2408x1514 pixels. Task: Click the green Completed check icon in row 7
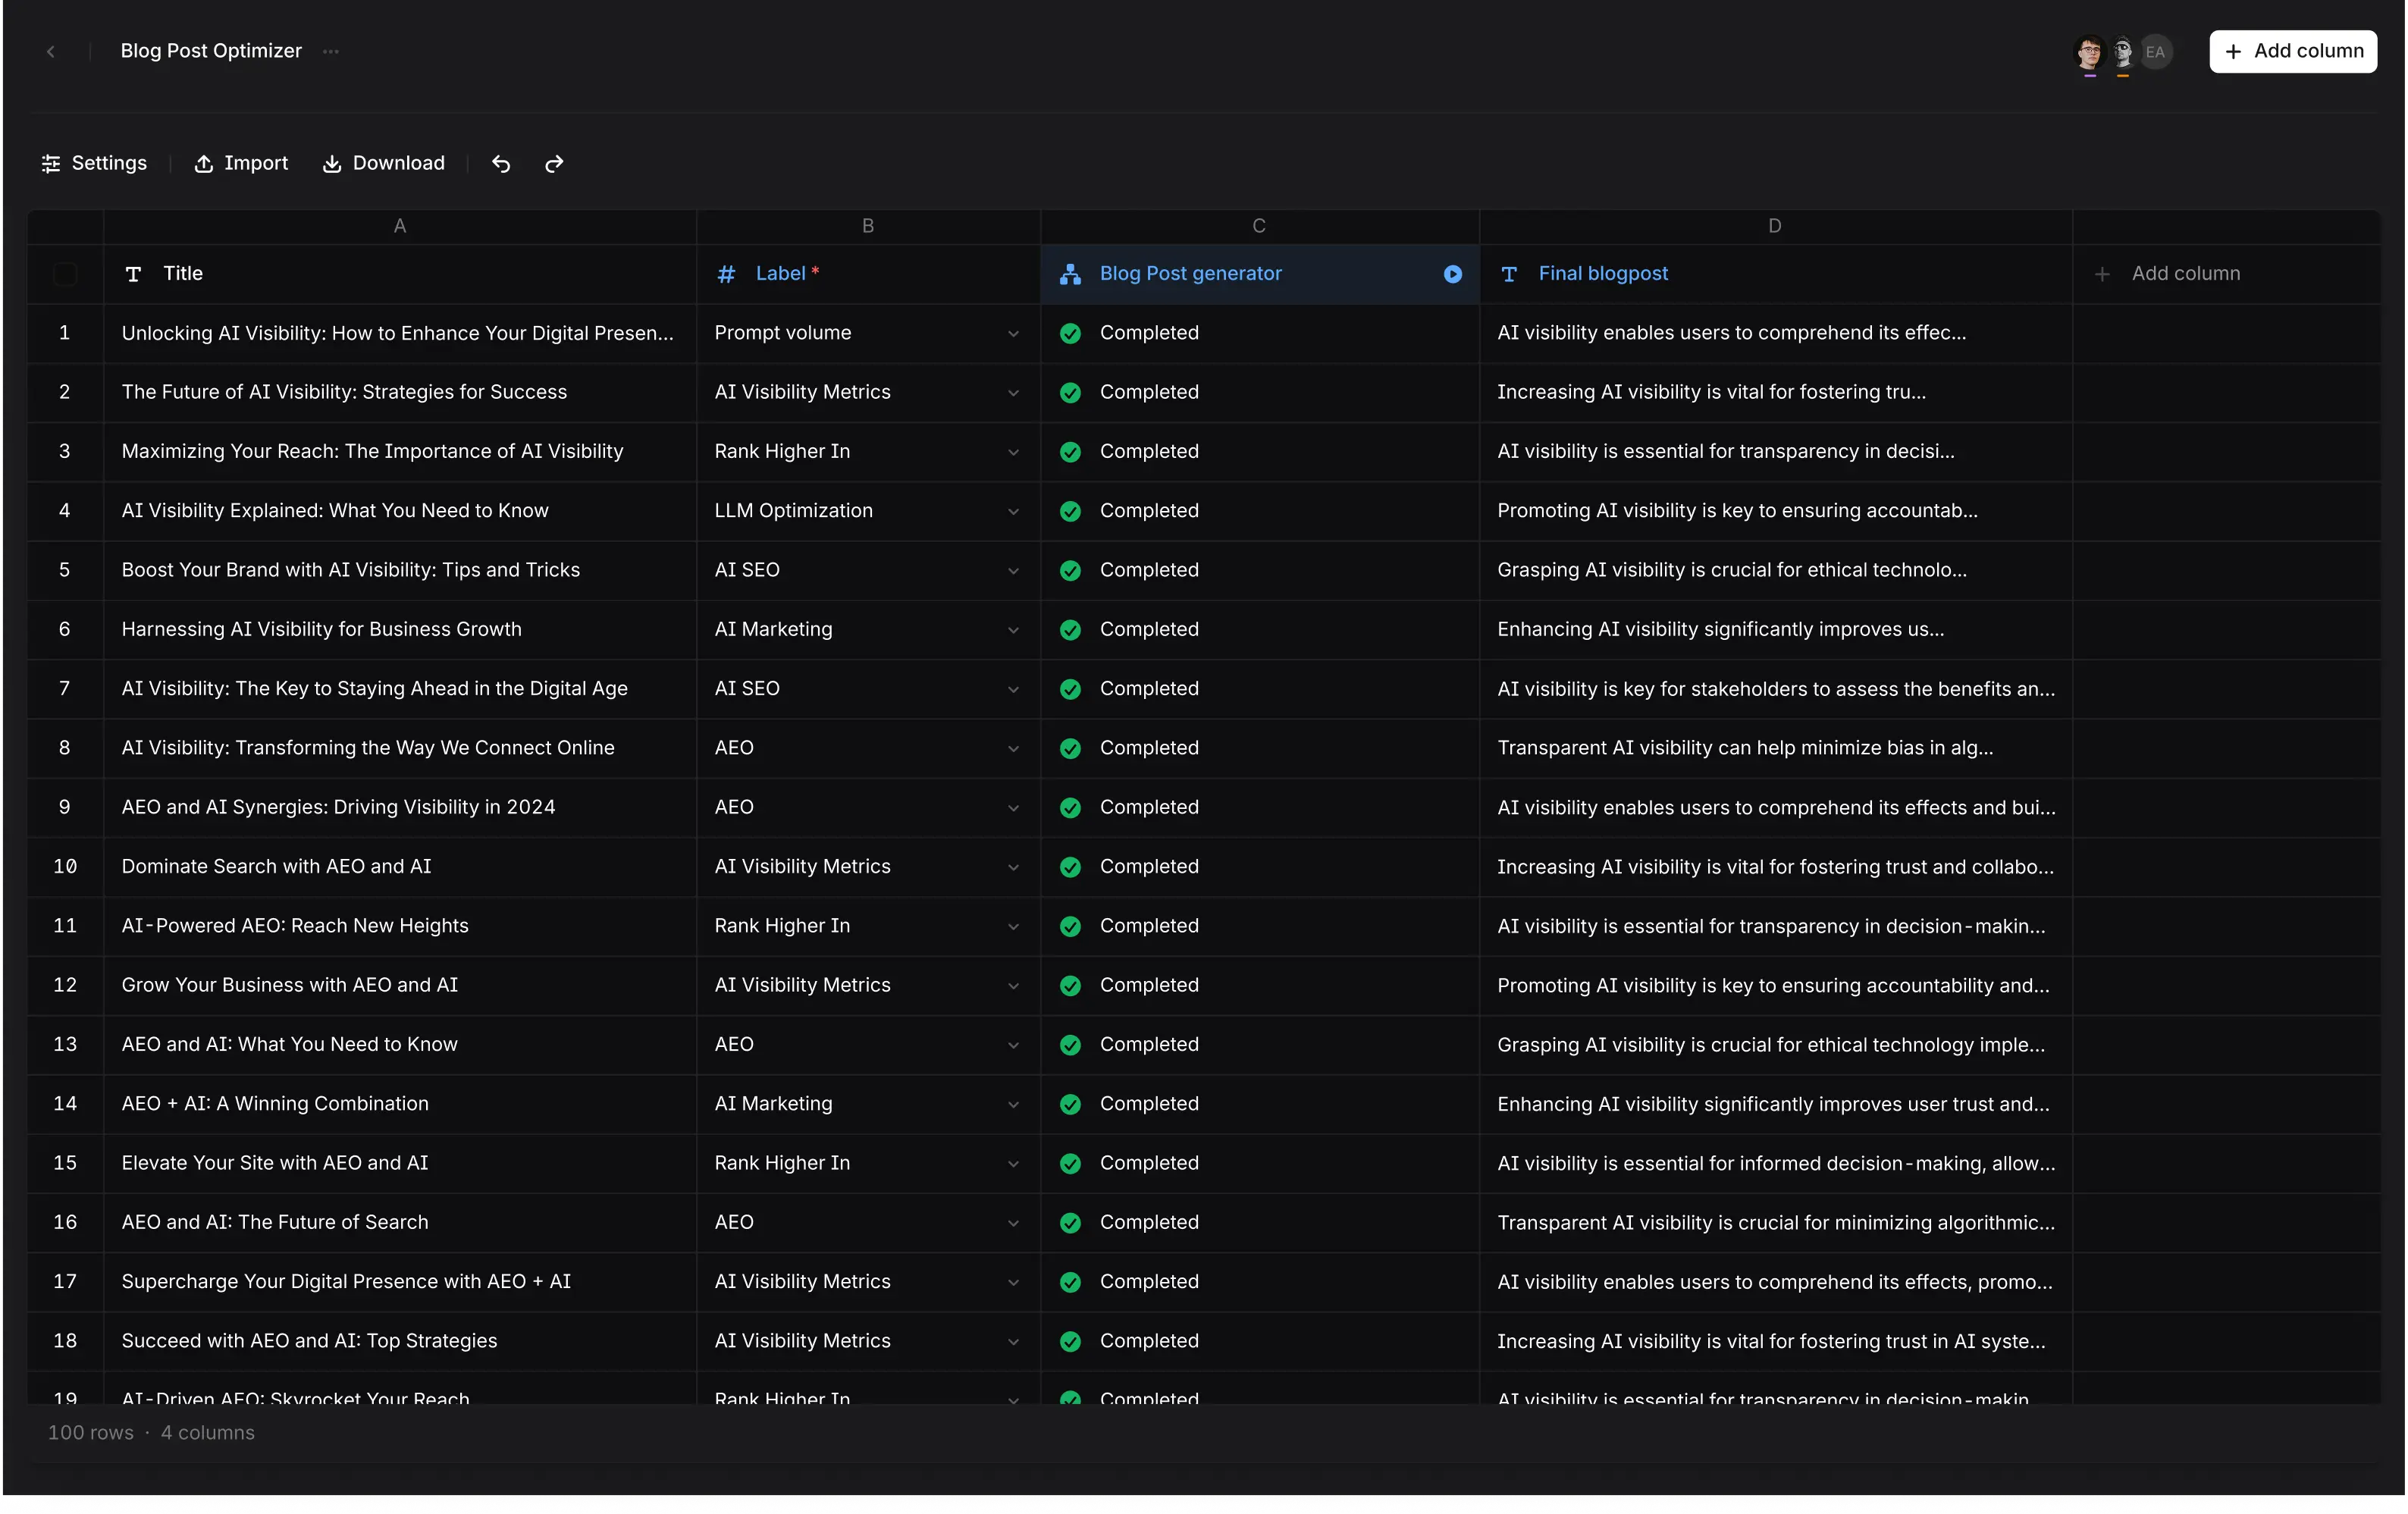pyautogui.click(x=1070, y=689)
